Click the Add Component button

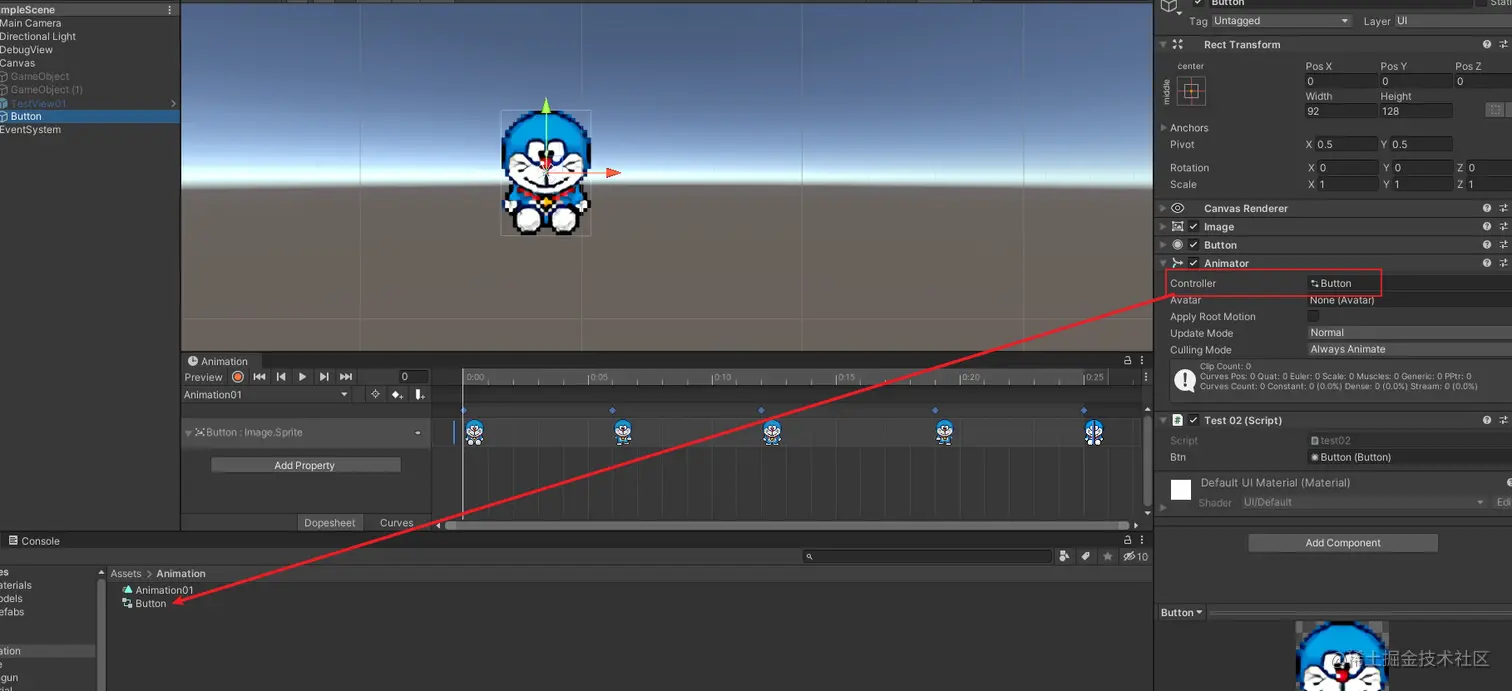pyautogui.click(x=1342, y=542)
